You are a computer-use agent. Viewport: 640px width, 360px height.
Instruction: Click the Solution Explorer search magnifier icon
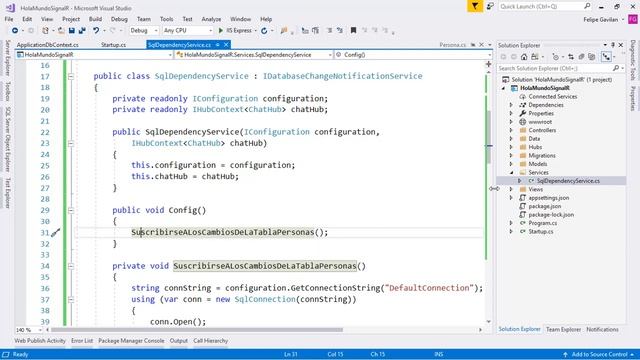click(x=616, y=68)
